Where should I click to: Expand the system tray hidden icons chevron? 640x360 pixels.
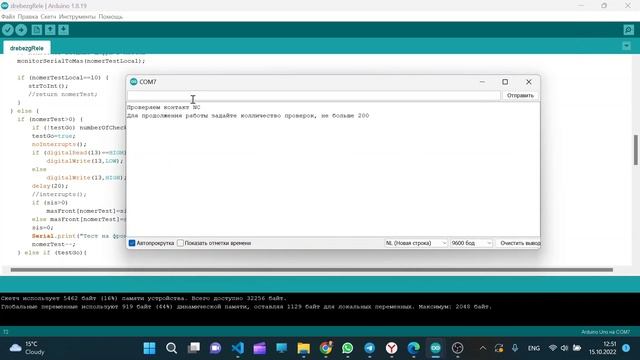click(483, 348)
